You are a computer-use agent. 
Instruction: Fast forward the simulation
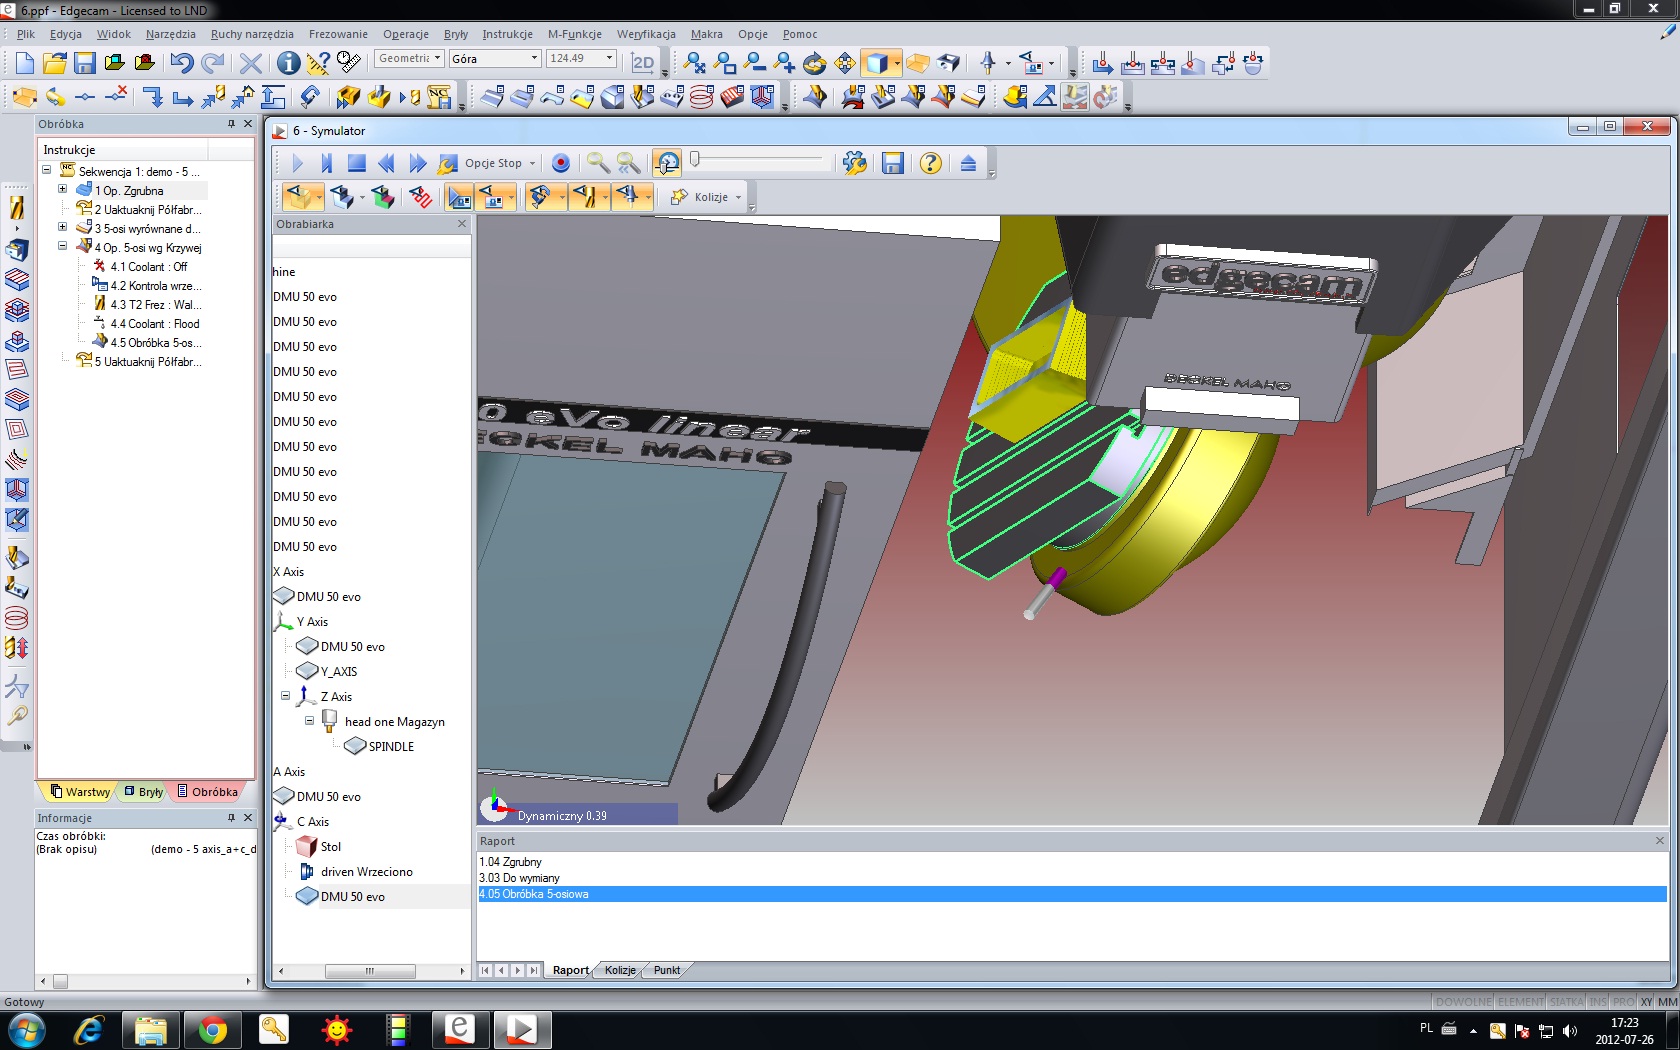click(x=417, y=163)
